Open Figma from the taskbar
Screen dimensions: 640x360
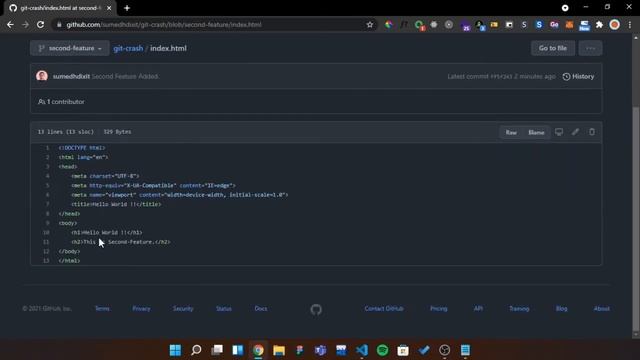300,350
